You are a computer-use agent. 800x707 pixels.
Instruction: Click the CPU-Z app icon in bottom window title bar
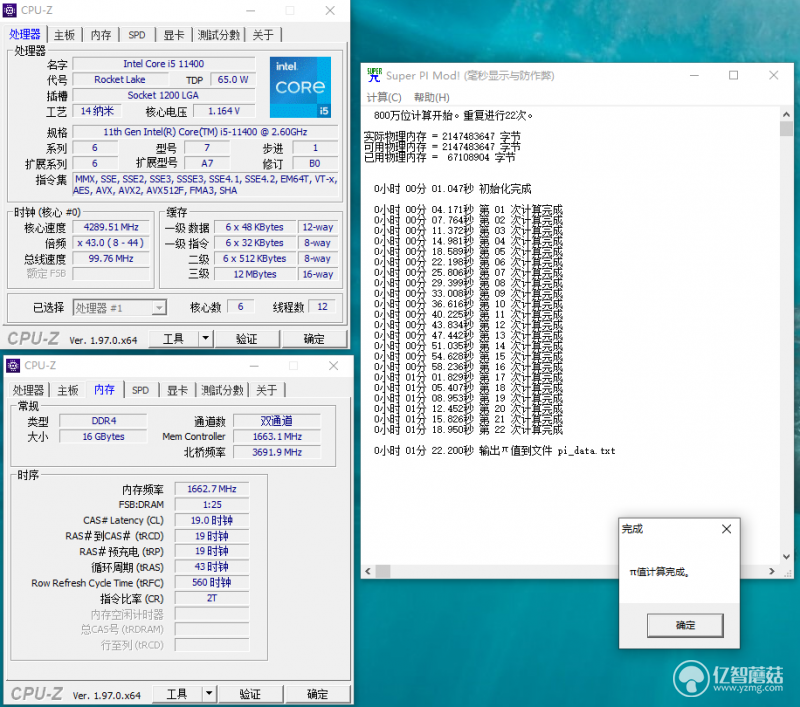13,366
